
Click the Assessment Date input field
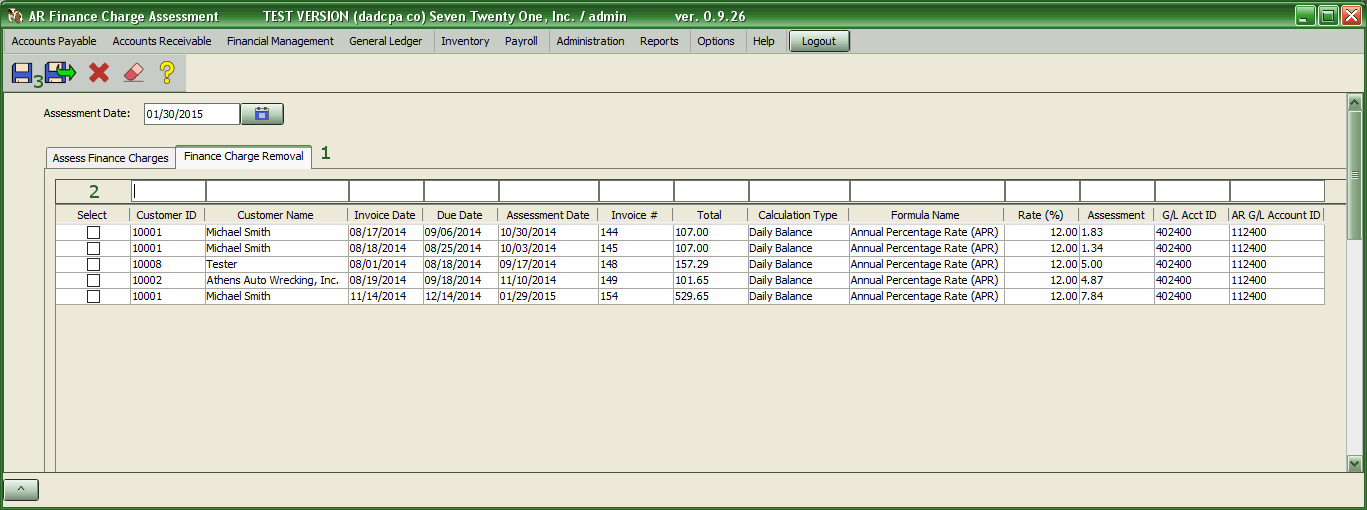click(x=192, y=114)
